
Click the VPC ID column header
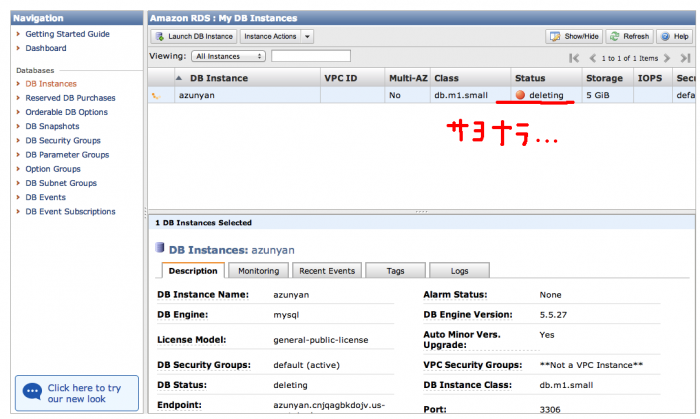(x=352, y=78)
